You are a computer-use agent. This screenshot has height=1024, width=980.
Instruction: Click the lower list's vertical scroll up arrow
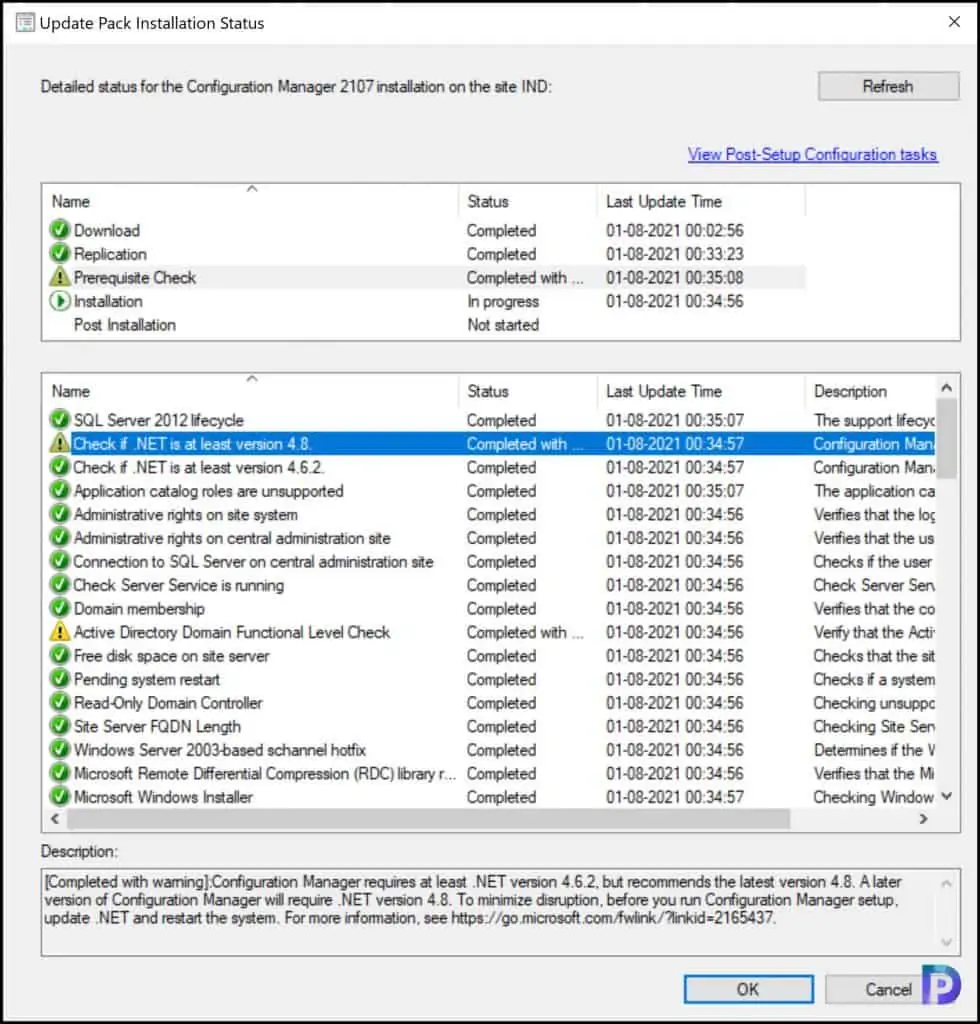(x=947, y=387)
